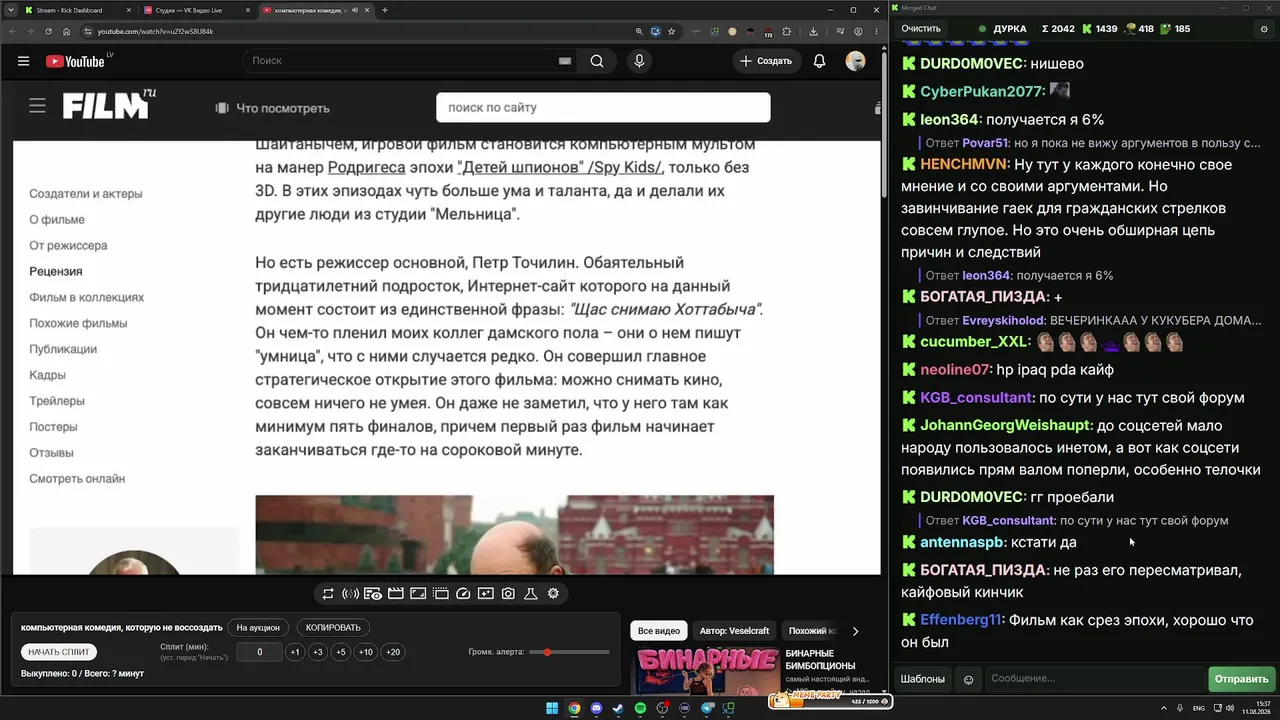Switch to the Stream - Kick Dashboard tab
This screenshot has width=1280, height=720.
point(78,10)
